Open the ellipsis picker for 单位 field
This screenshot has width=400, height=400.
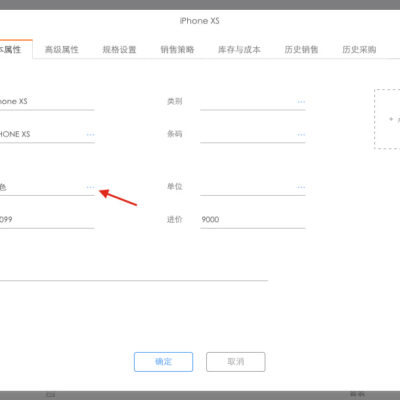(301, 187)
